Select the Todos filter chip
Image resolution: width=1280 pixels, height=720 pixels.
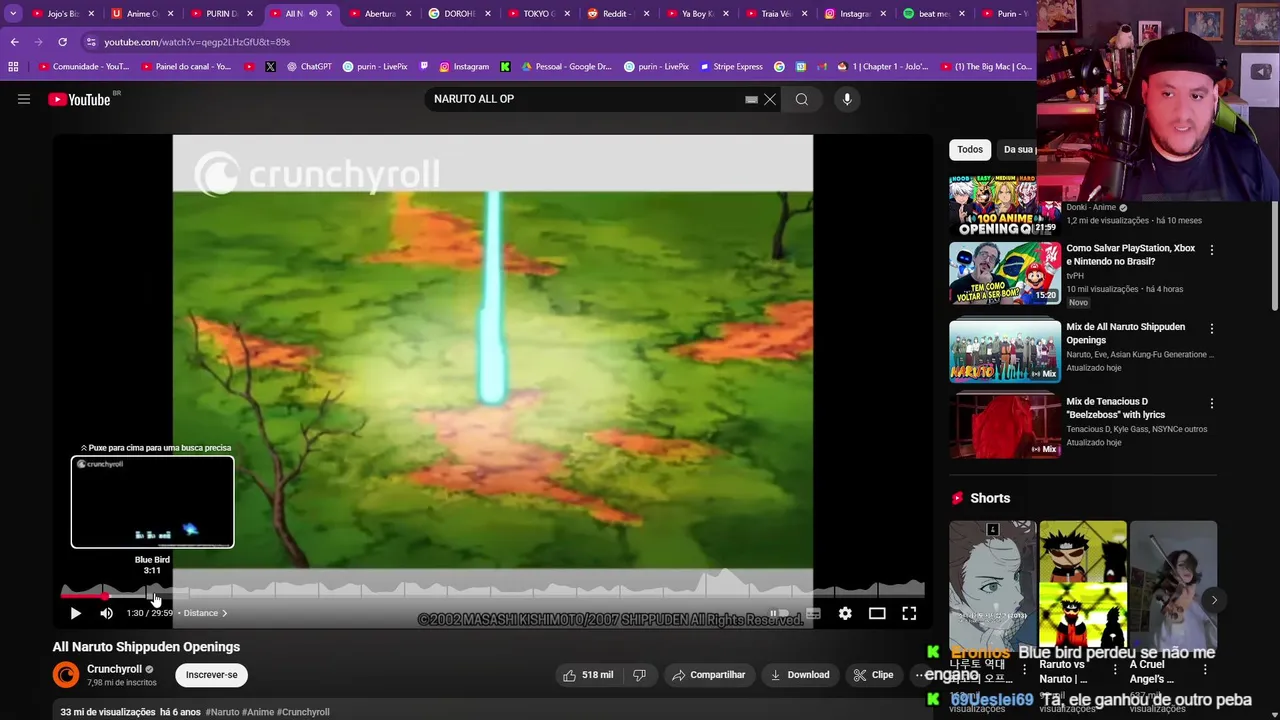[970, 149]
